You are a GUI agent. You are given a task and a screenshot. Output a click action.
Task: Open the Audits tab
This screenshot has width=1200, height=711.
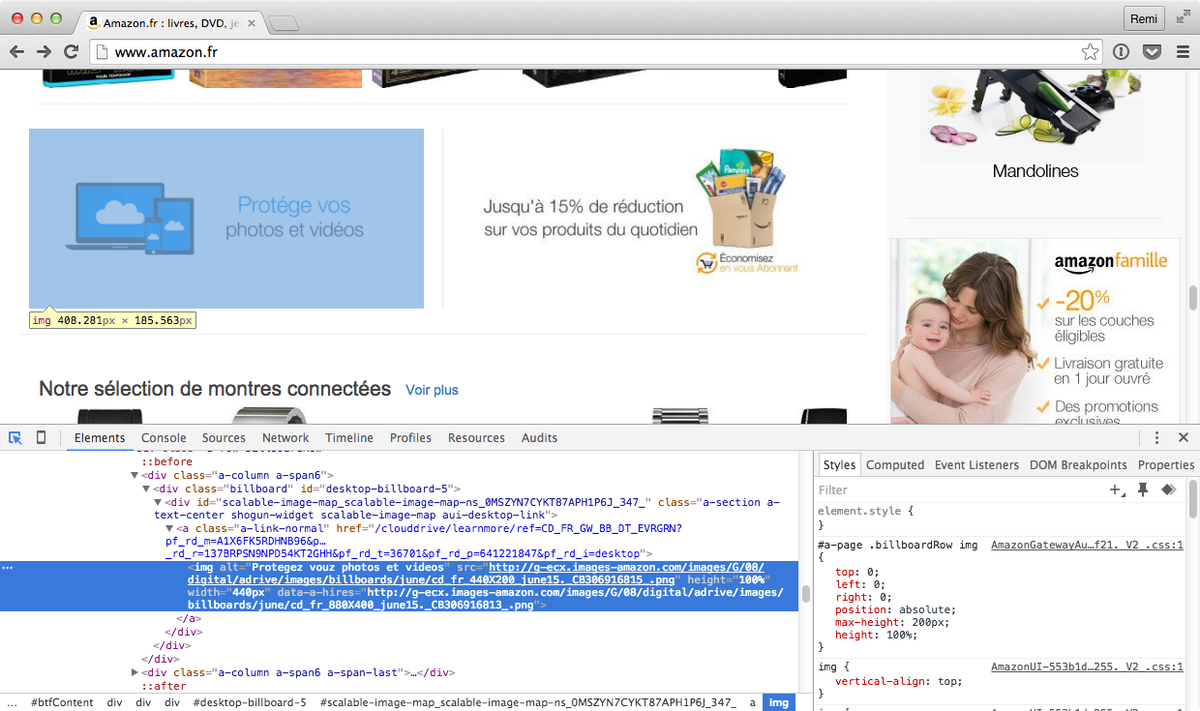pyautogui.click(x=540, y=438)
